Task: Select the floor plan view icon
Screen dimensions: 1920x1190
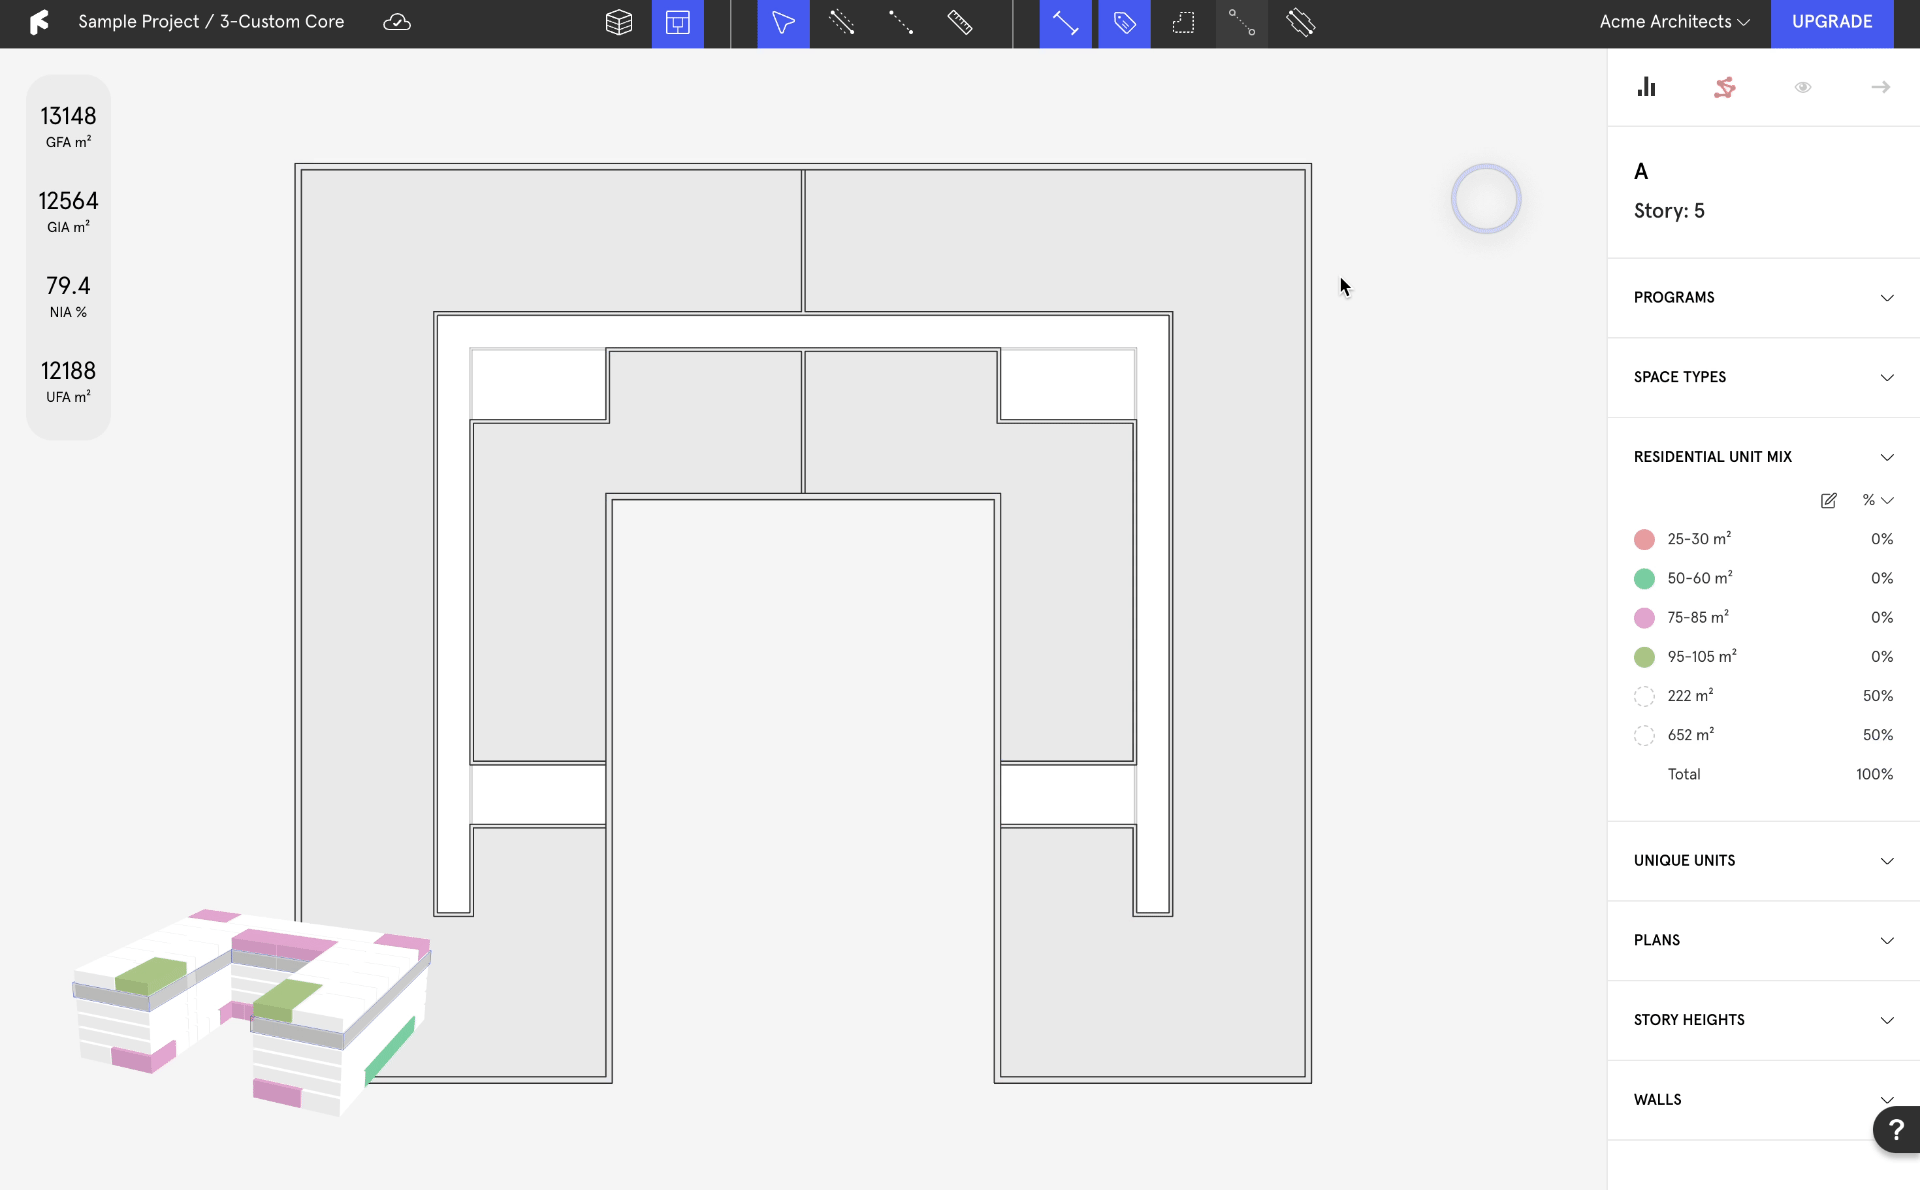Action: tap(678, 23)
